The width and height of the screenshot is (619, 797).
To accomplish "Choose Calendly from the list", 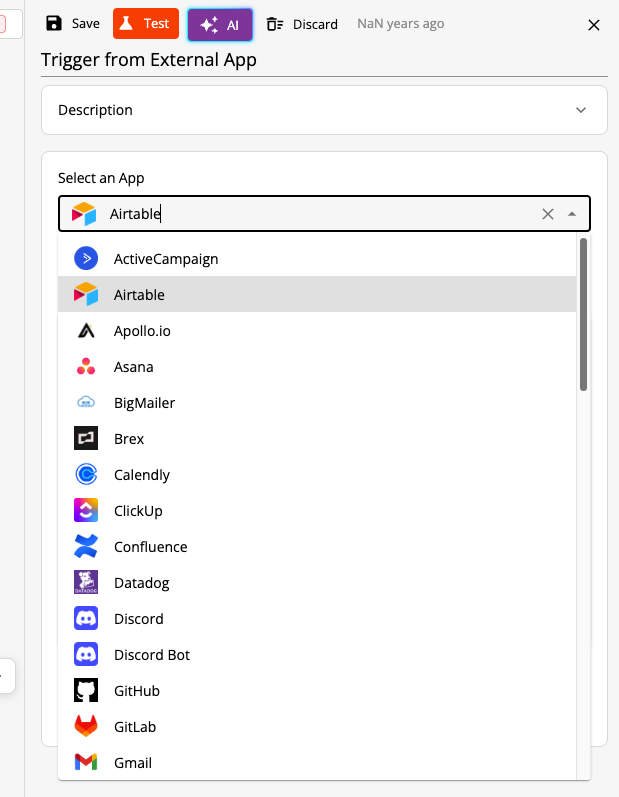I will click(x=317, y=475).
